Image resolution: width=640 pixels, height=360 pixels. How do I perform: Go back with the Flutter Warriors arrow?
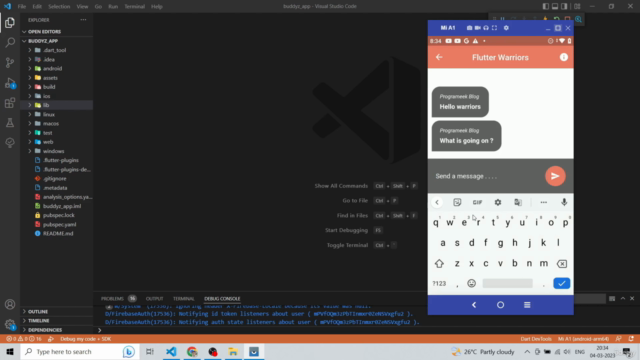(439, 58)
